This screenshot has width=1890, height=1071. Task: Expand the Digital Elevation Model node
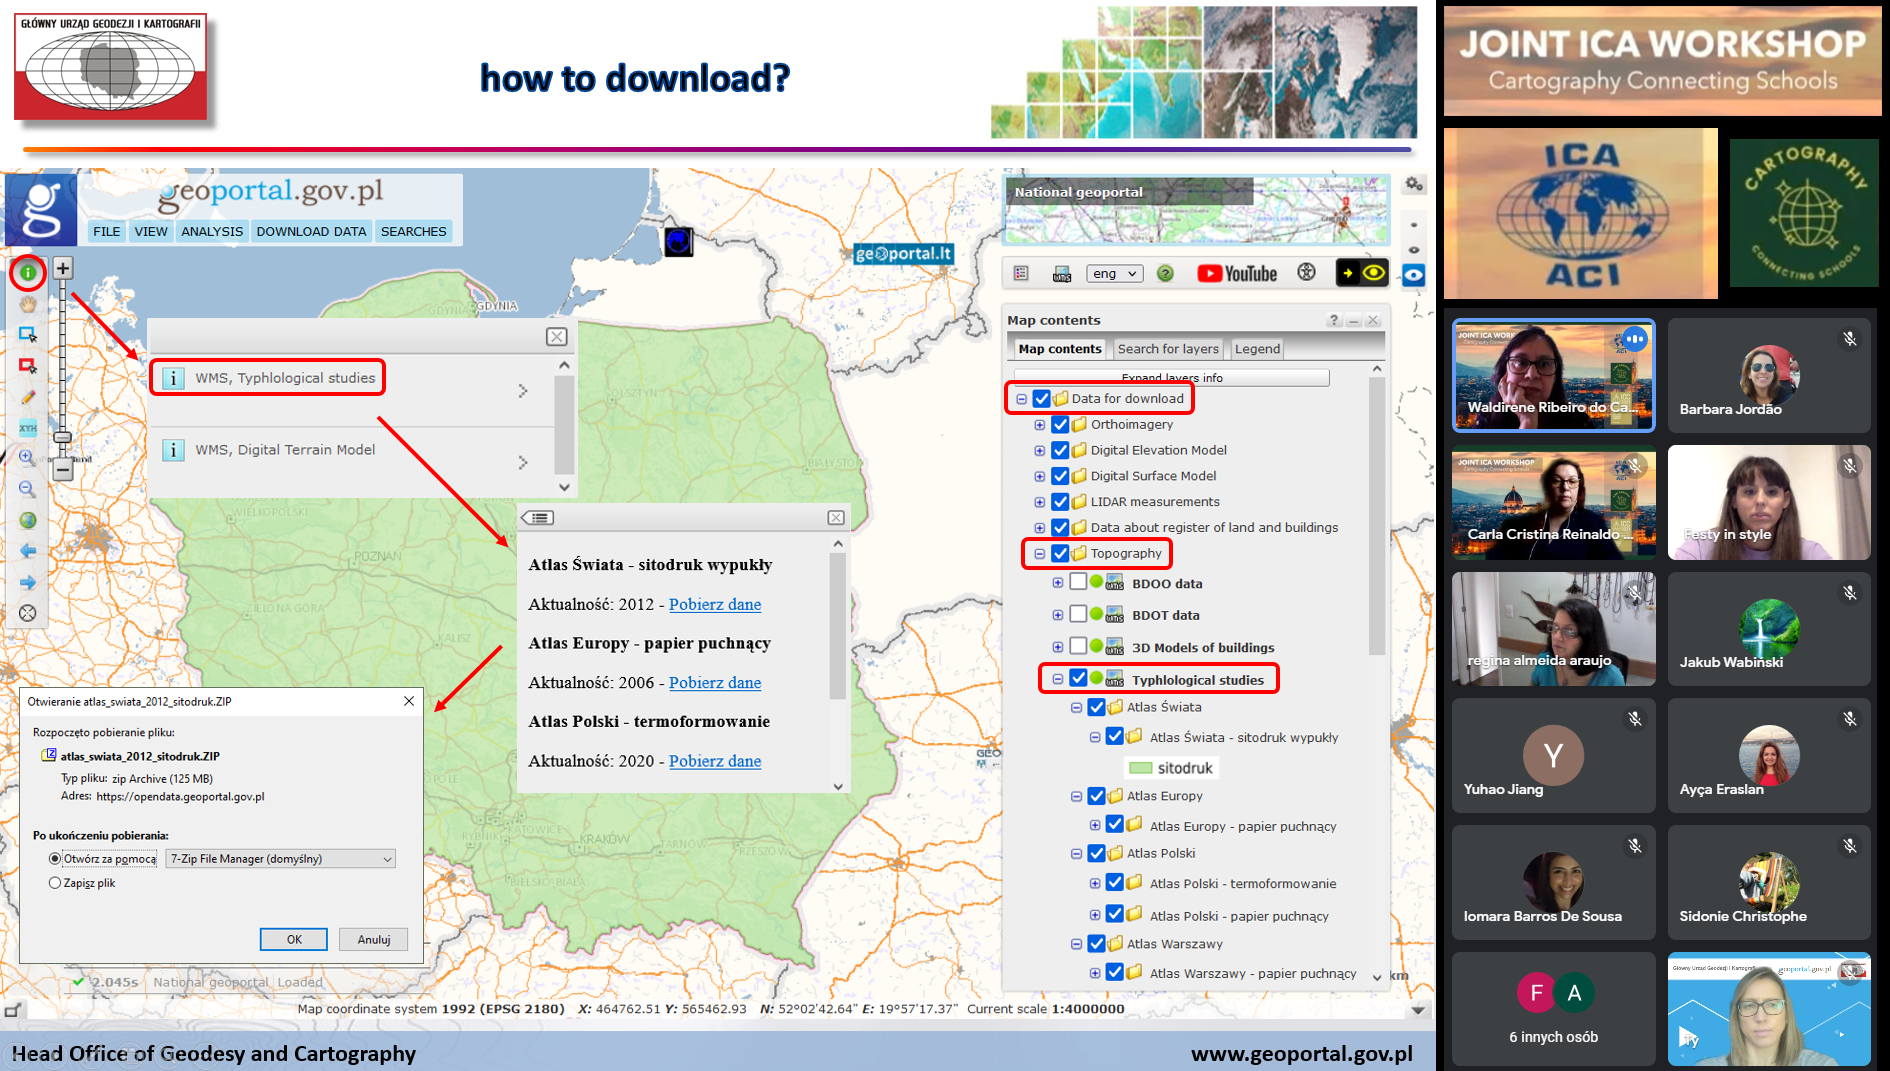[x=1040, y=451]
